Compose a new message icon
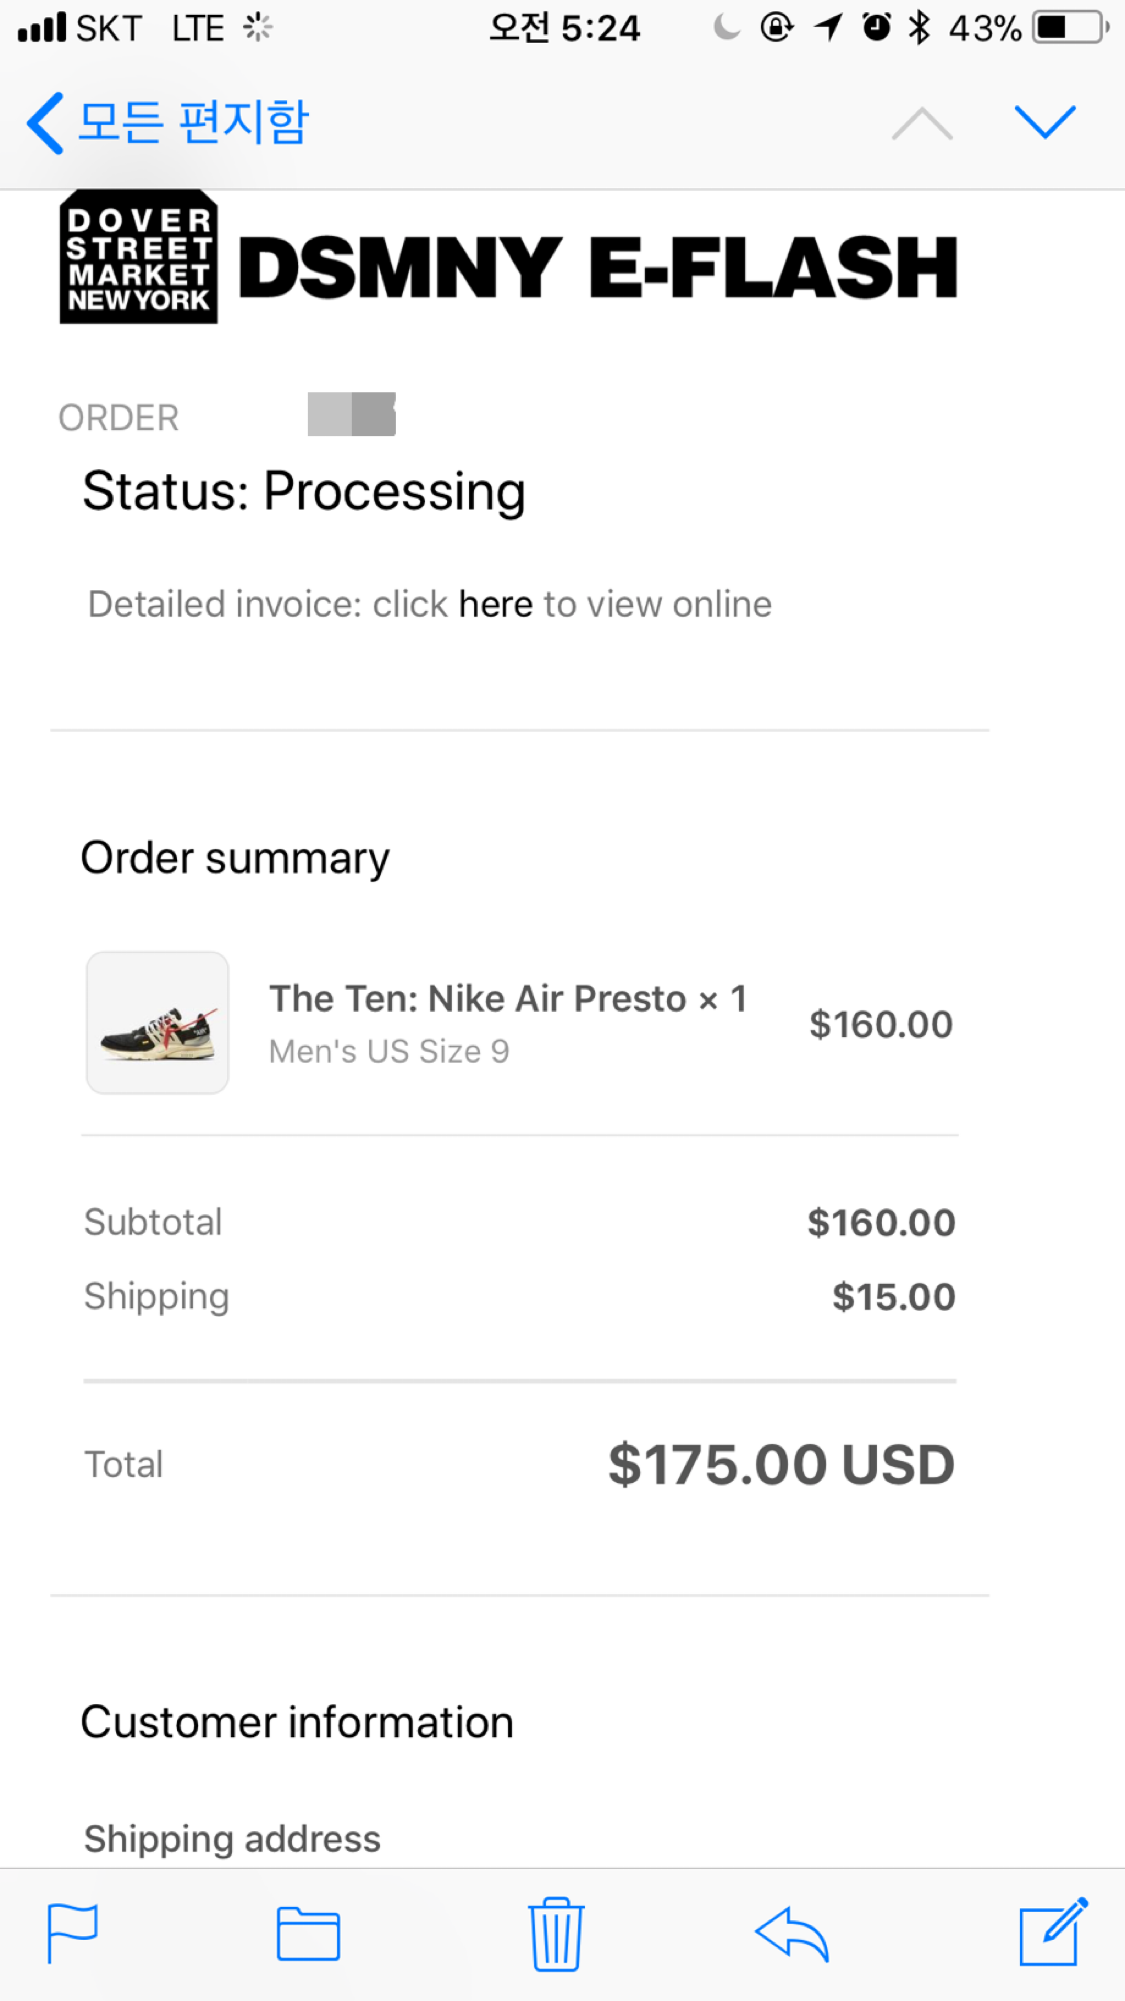The image size is (1125, 2001). [x=1052, y=1932]
